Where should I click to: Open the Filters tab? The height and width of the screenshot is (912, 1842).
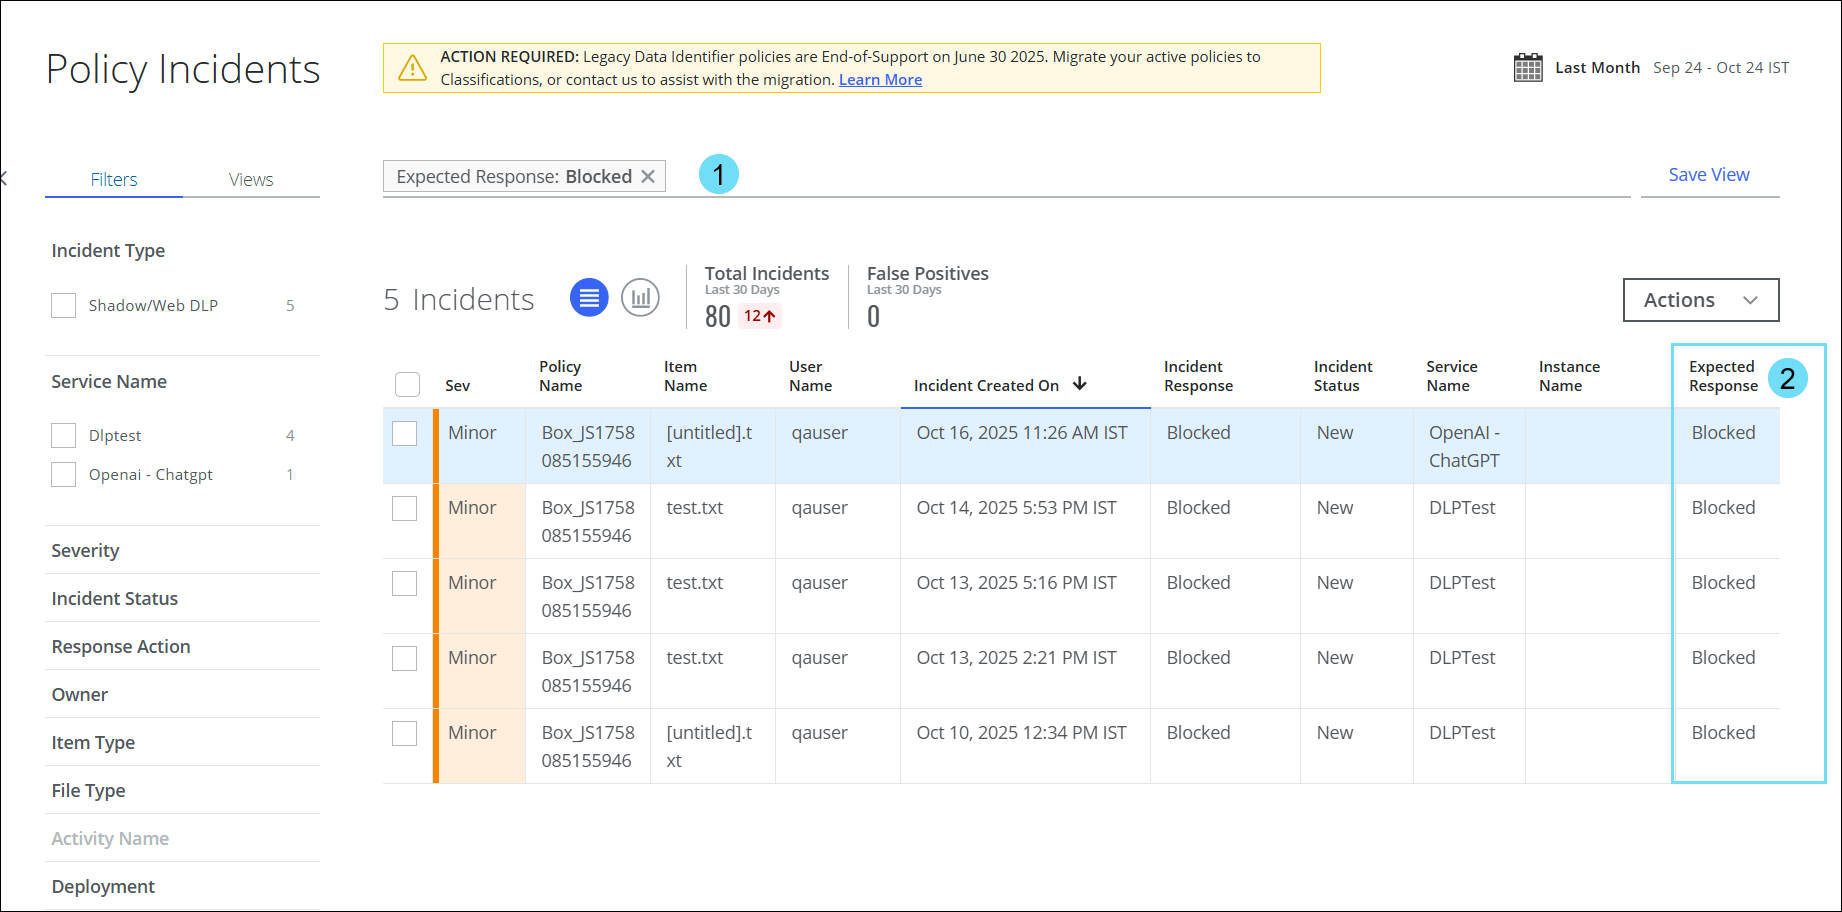pos(114,180)
